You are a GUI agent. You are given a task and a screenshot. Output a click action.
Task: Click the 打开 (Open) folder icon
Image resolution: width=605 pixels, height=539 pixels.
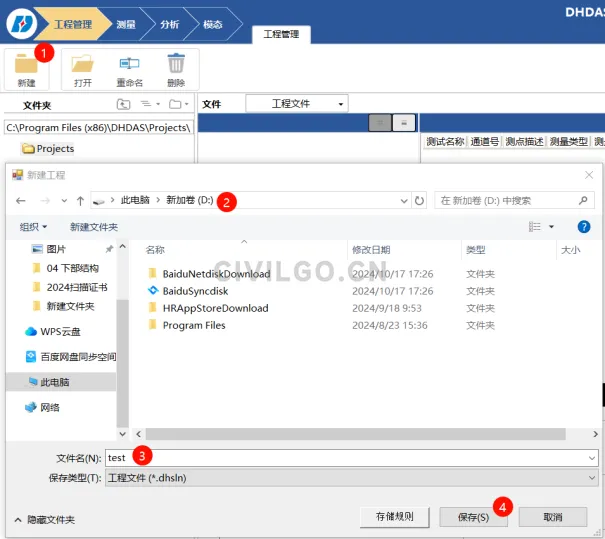tap(83, 66)
